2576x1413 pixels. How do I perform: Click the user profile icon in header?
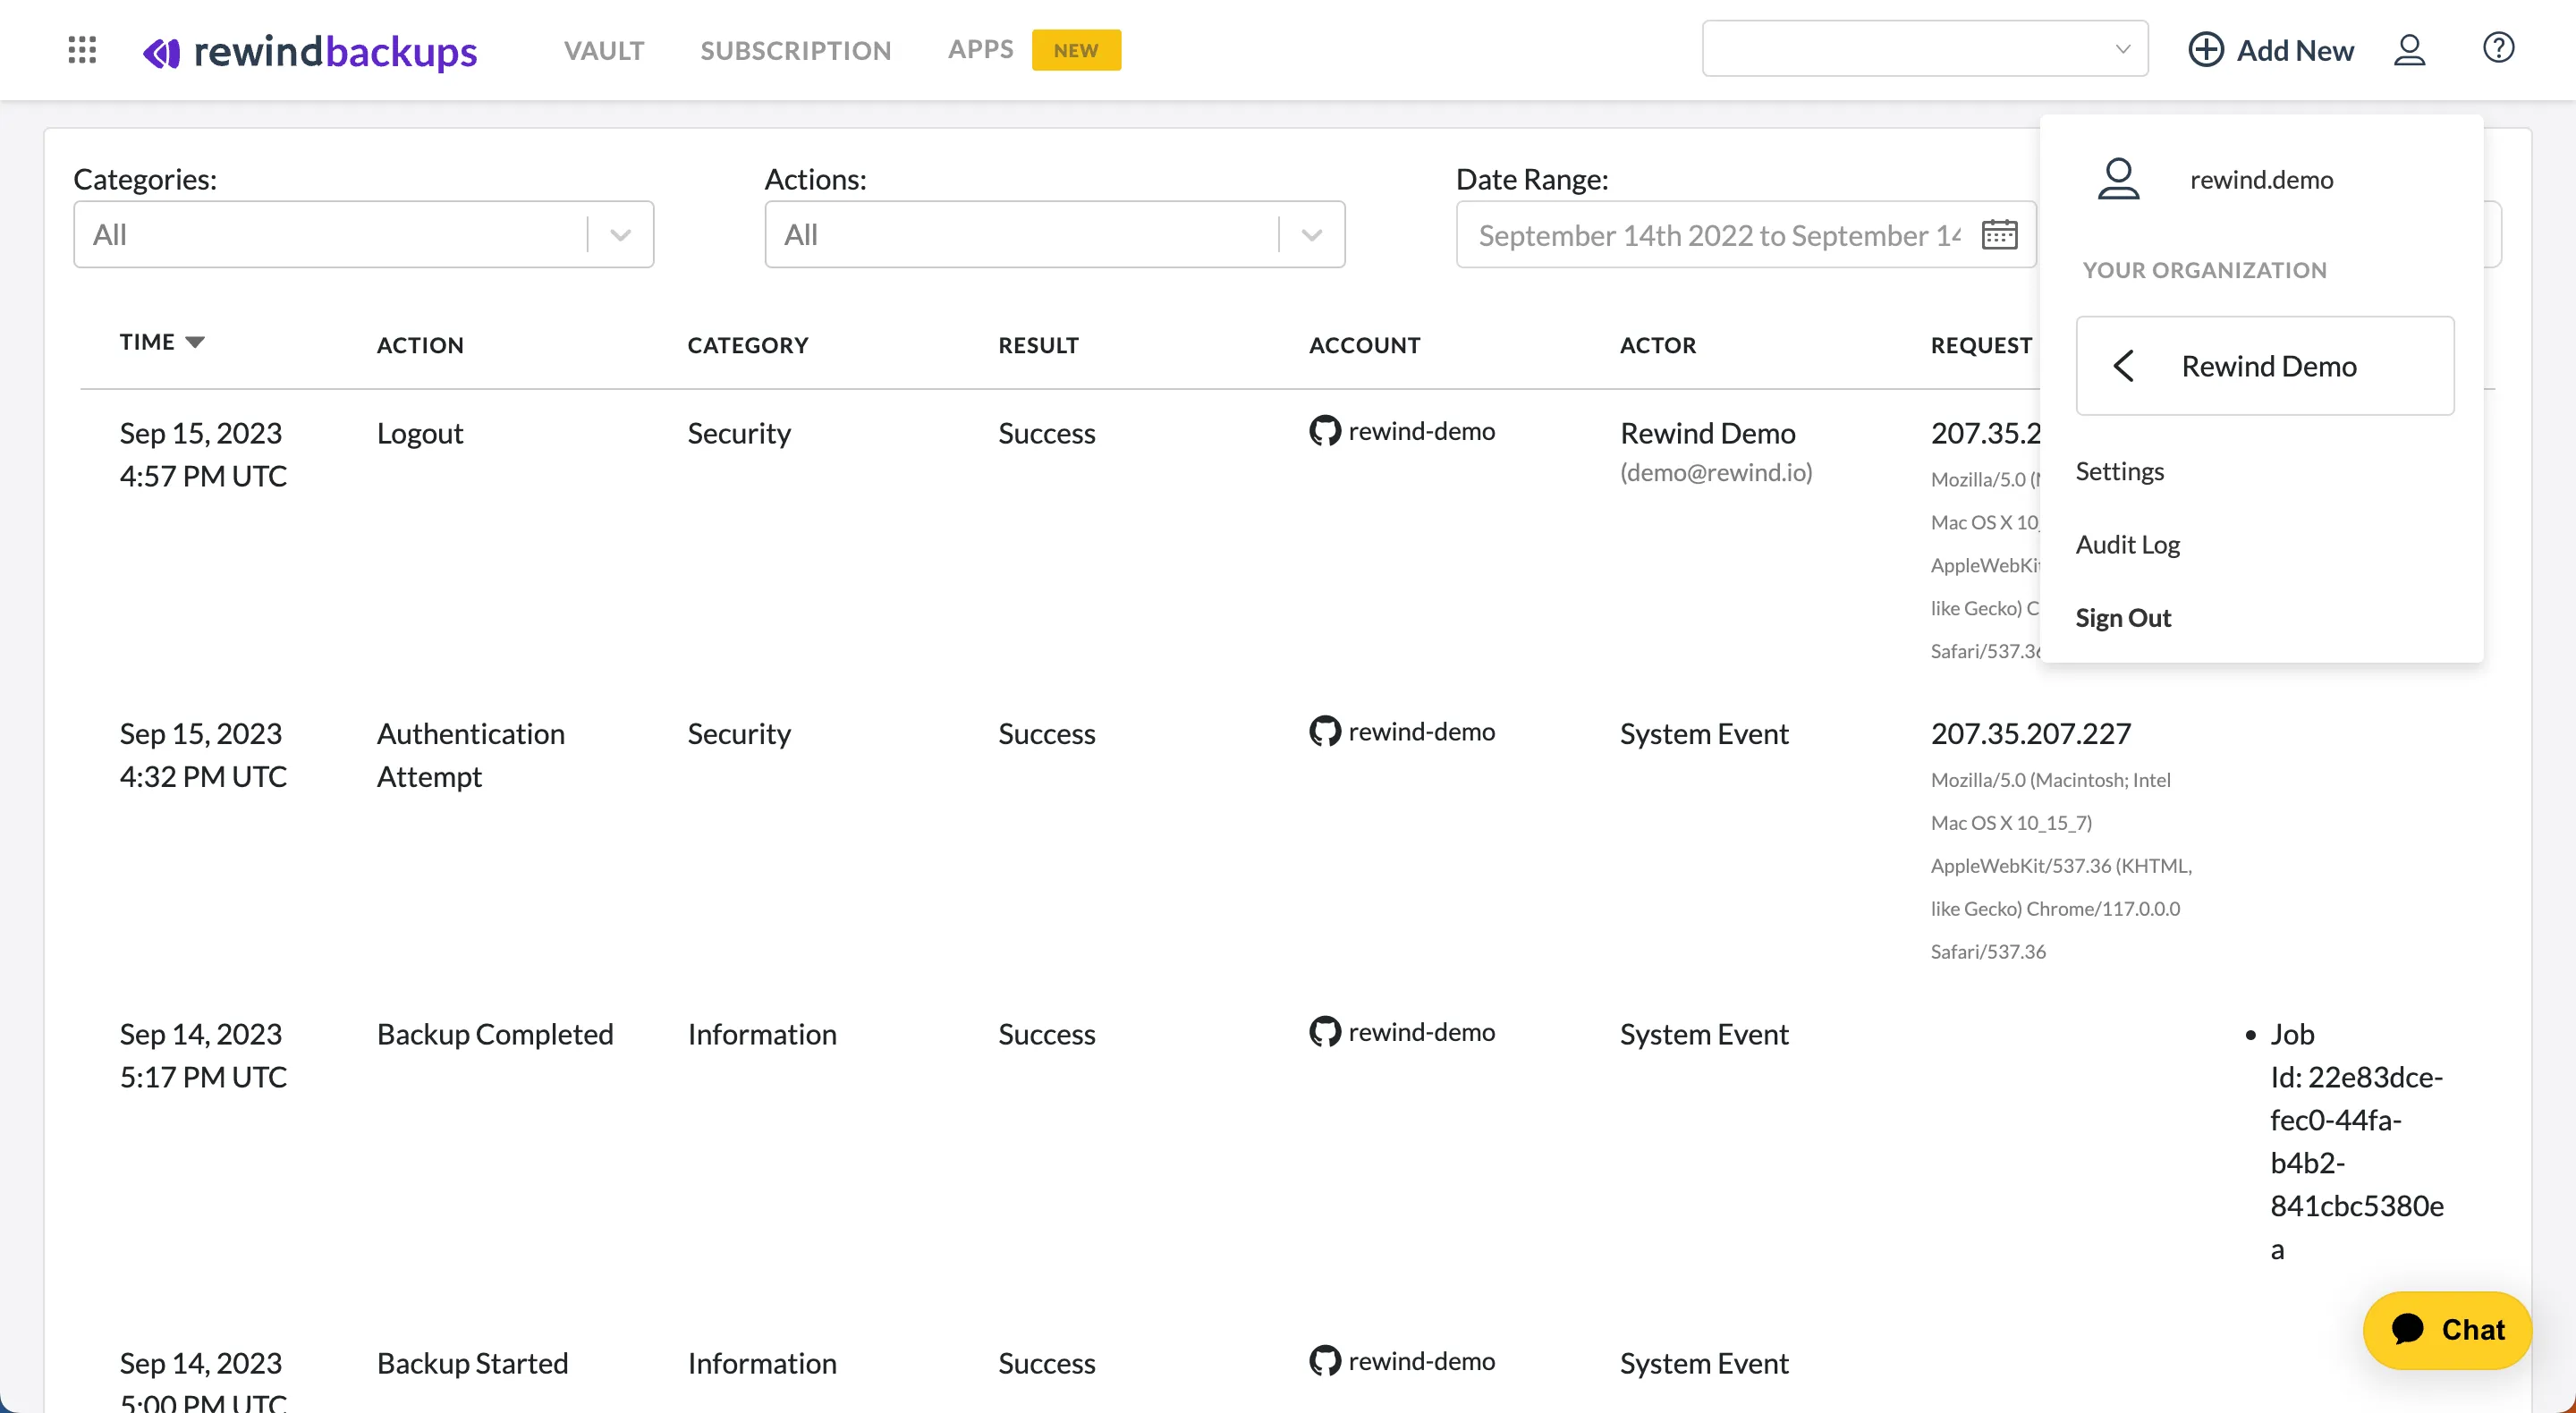[2409, 49]
